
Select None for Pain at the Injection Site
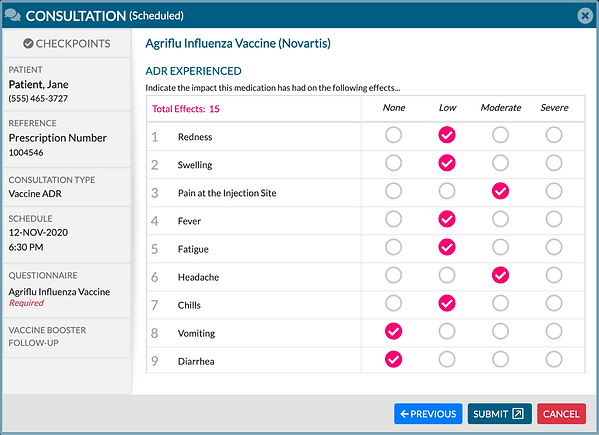coord(393,191)
